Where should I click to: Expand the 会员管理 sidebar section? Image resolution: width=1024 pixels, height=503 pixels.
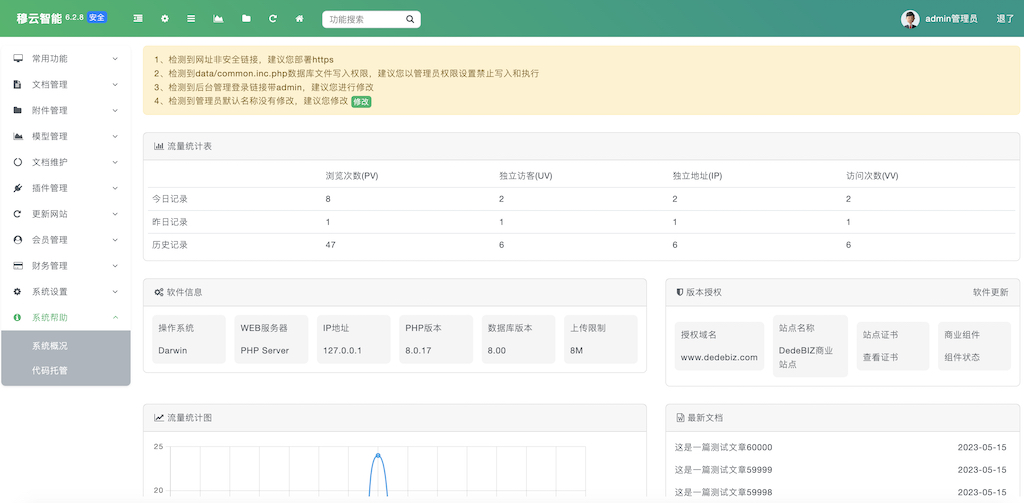pos(65,240)
